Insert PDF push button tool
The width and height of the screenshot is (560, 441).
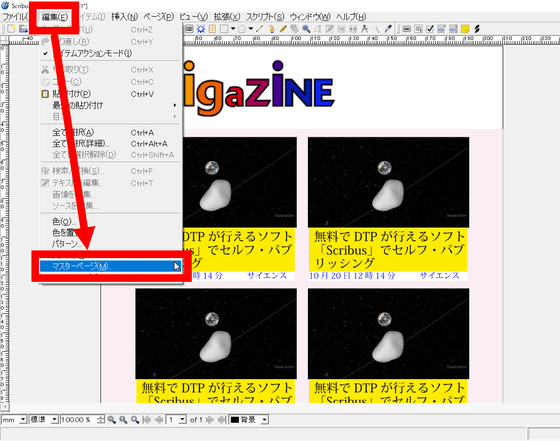coord(406,29)
